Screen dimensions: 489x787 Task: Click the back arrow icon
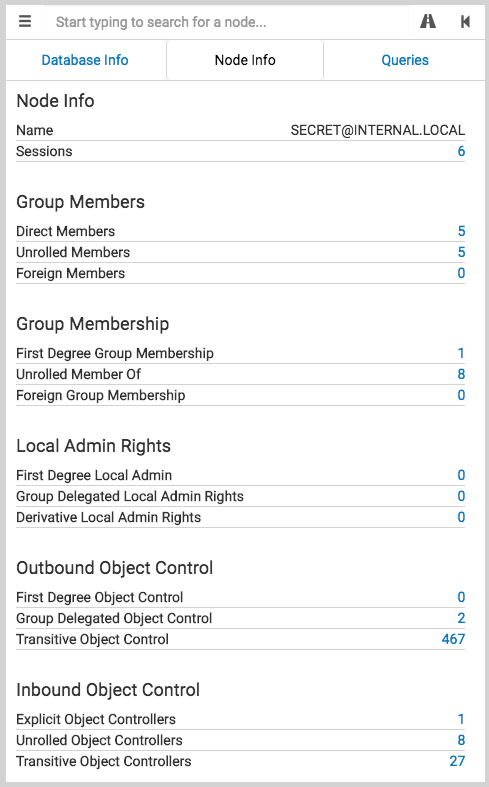point(465,22)
